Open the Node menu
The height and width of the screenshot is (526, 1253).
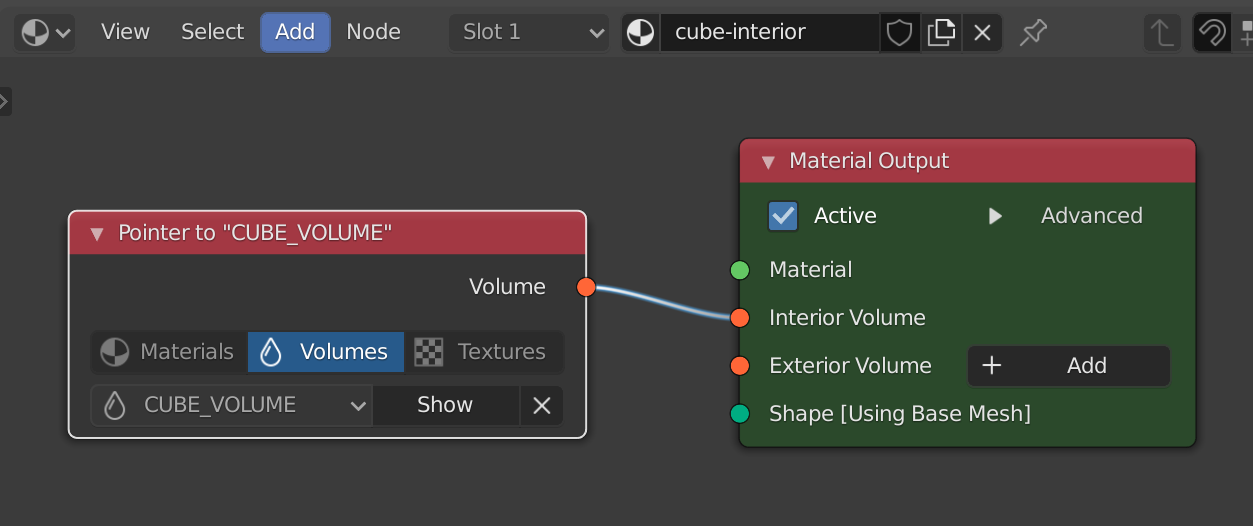point(373,33)
